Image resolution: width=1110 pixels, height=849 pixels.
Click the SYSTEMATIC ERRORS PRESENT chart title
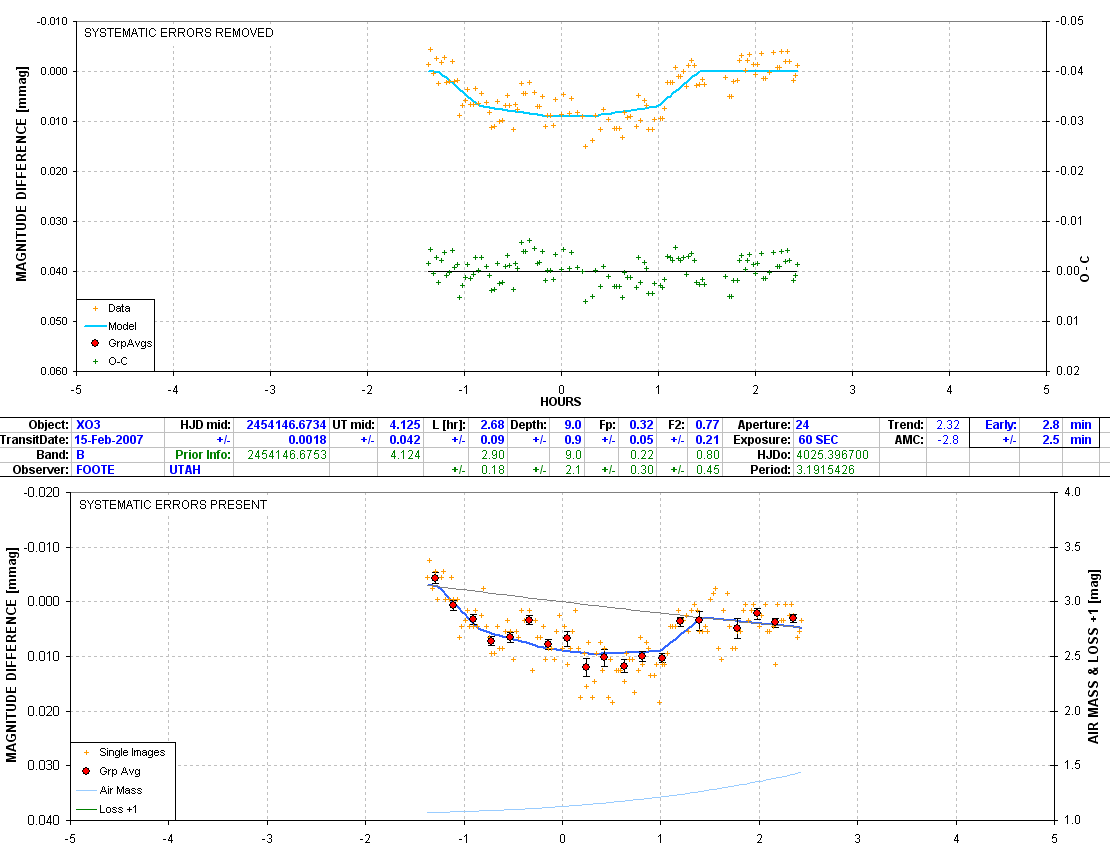pos(173,505)
